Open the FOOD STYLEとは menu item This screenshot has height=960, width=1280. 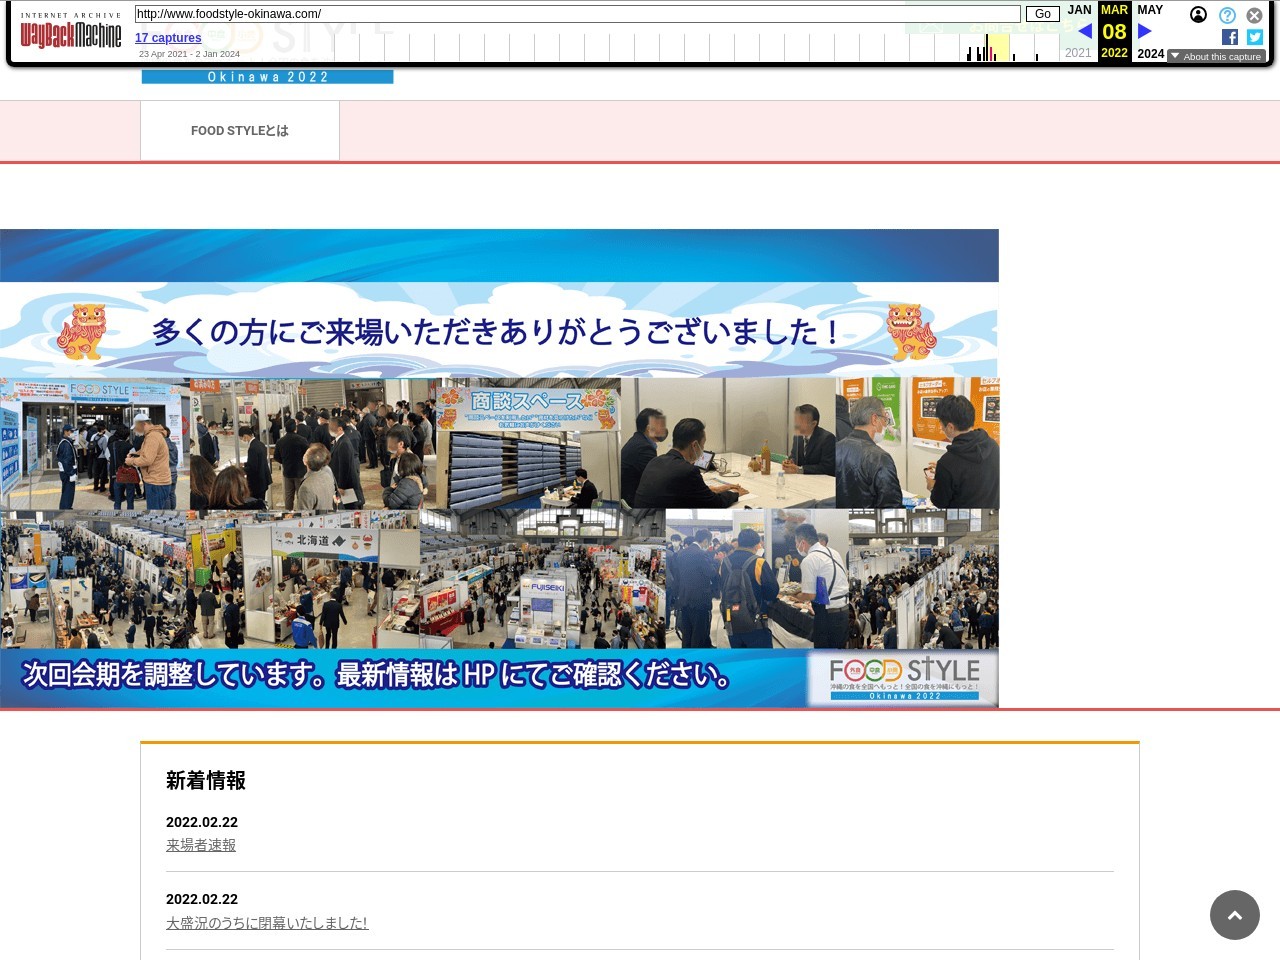coord(240,131)
